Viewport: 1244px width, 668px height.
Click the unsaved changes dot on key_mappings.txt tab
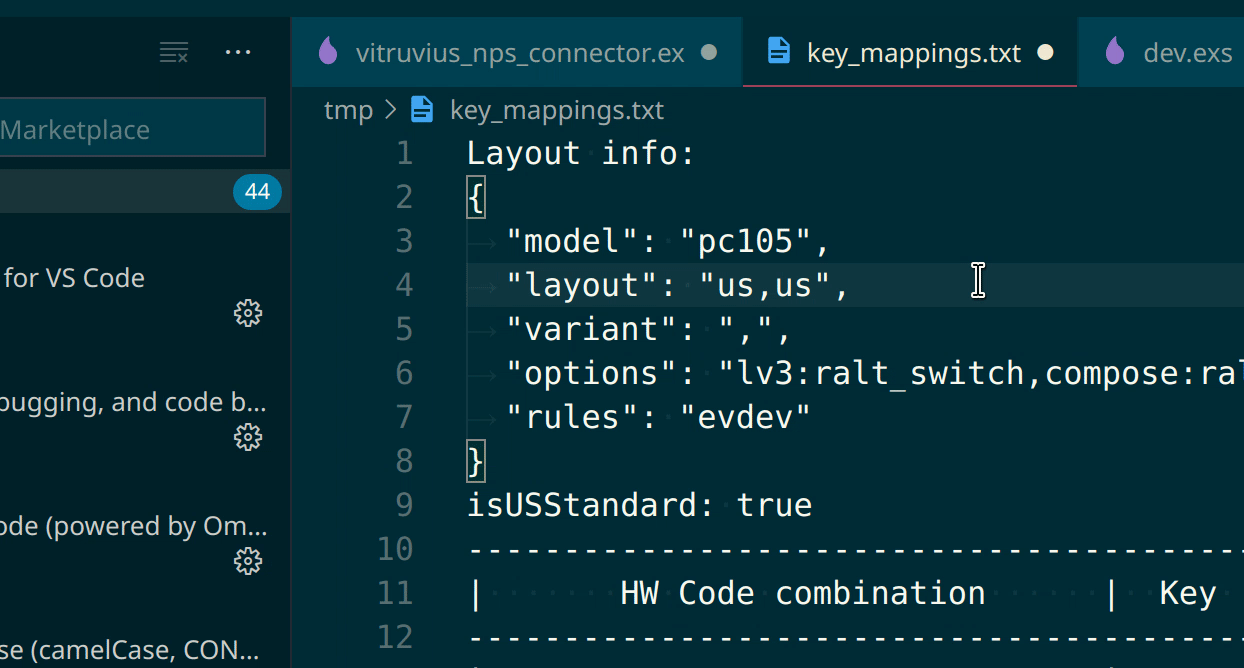[x=1045, y=52]
